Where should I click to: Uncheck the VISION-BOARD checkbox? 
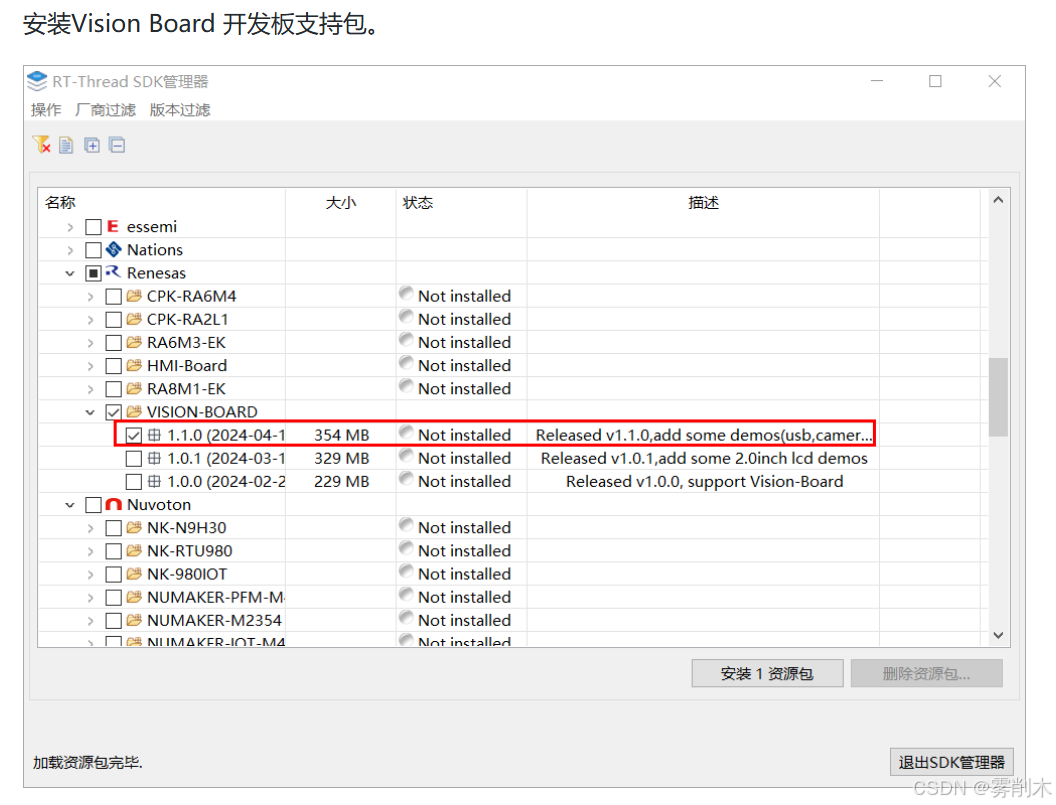tap(114, 412)
